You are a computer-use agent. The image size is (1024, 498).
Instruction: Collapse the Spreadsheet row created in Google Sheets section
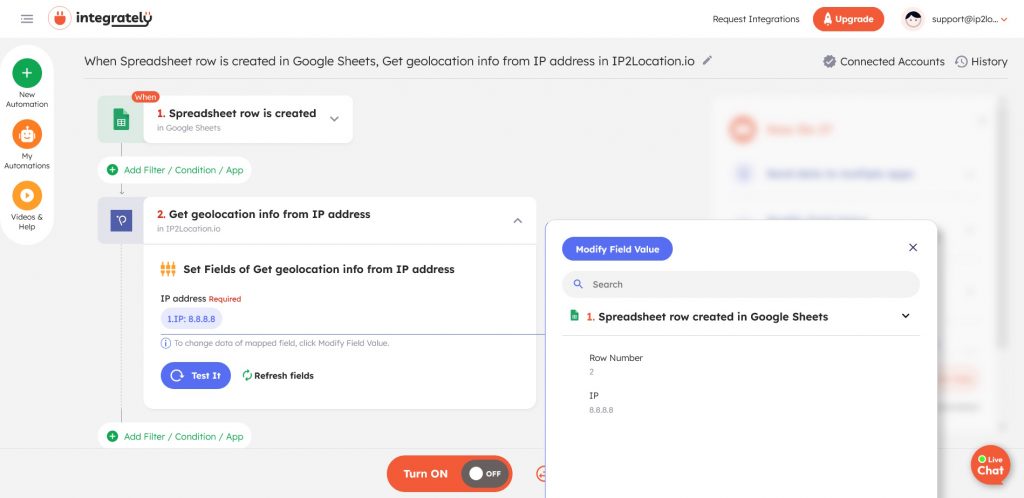click(906, 316)
